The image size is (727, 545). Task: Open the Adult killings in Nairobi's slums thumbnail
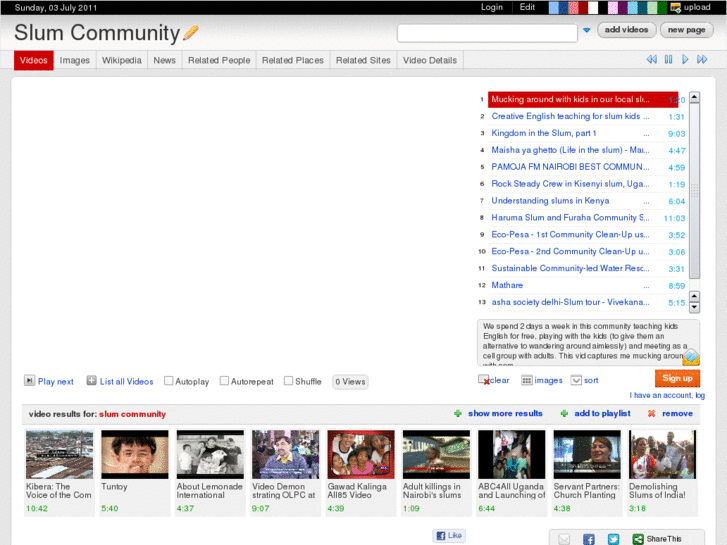coord(436,454)
